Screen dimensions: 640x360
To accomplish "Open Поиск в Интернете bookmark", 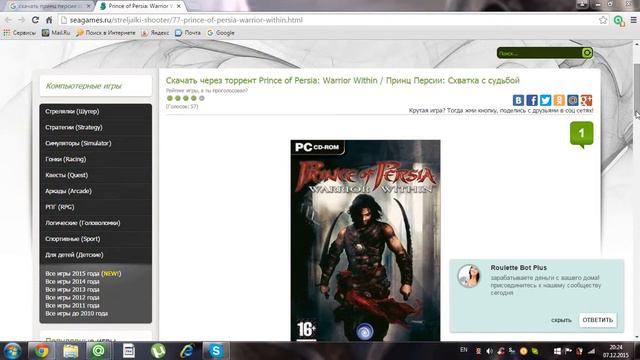I will (106, 33).
